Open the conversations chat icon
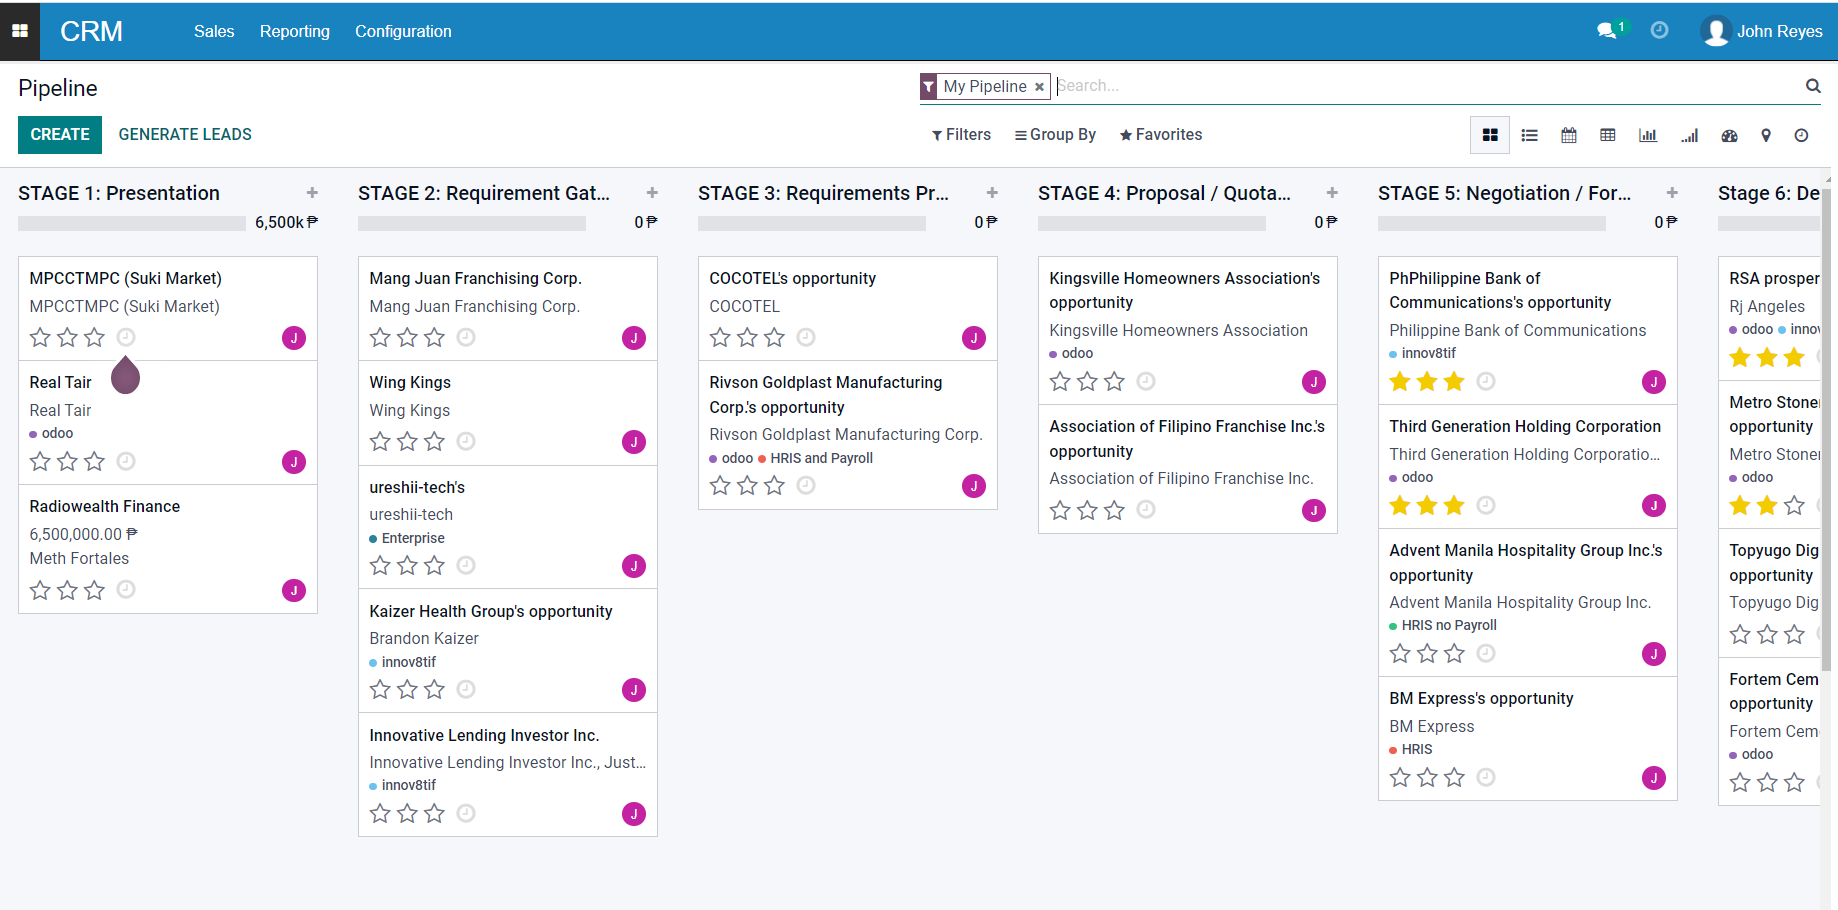Viewport: 1838px width, 910px height. [1606, 31]
